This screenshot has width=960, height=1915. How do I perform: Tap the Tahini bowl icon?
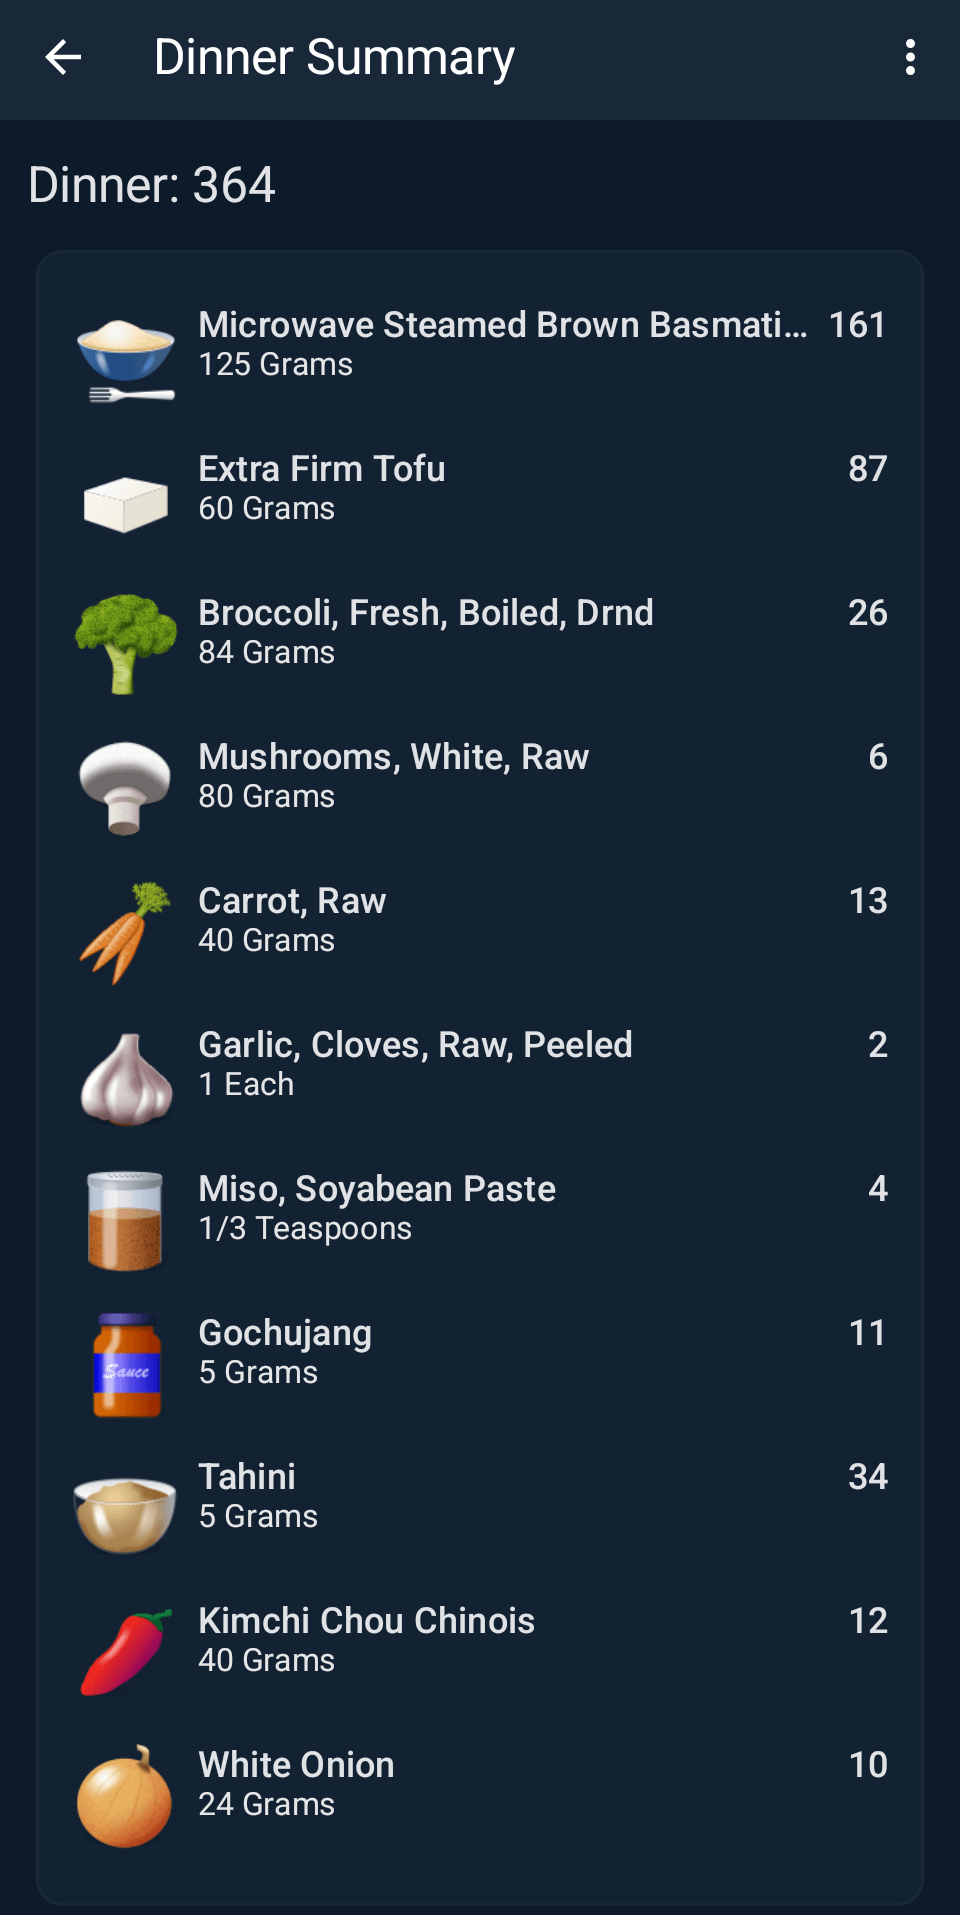click(126, 1512)
